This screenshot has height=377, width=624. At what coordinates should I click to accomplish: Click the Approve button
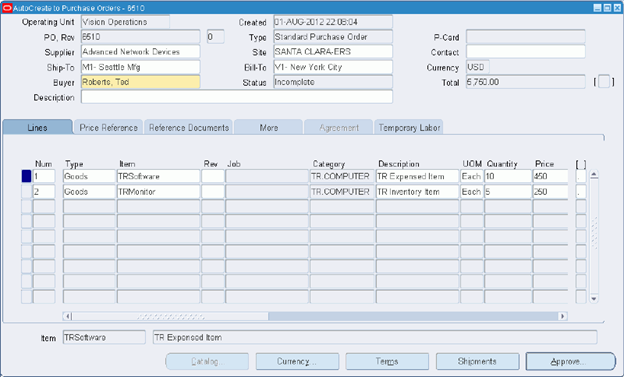coord(571,361)
